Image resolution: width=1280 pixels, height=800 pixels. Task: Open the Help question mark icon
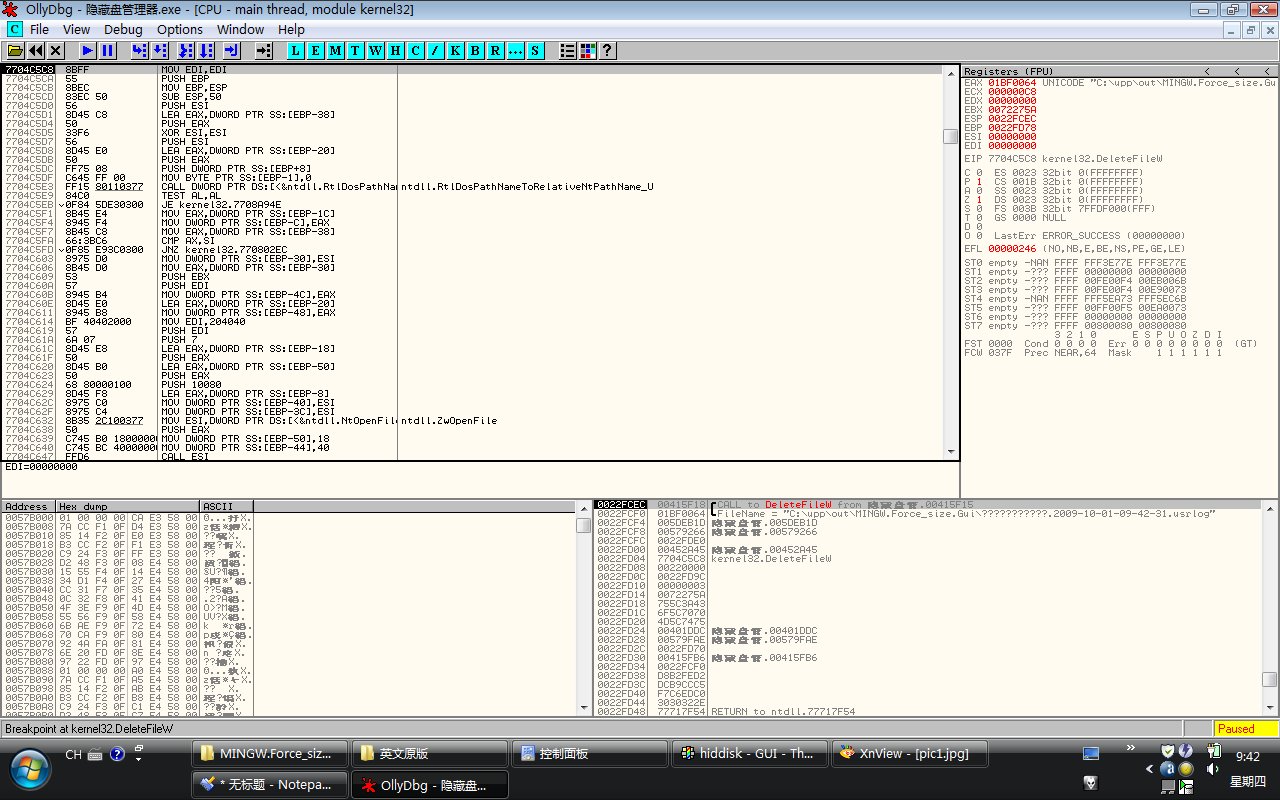click(x=606, y=50)
